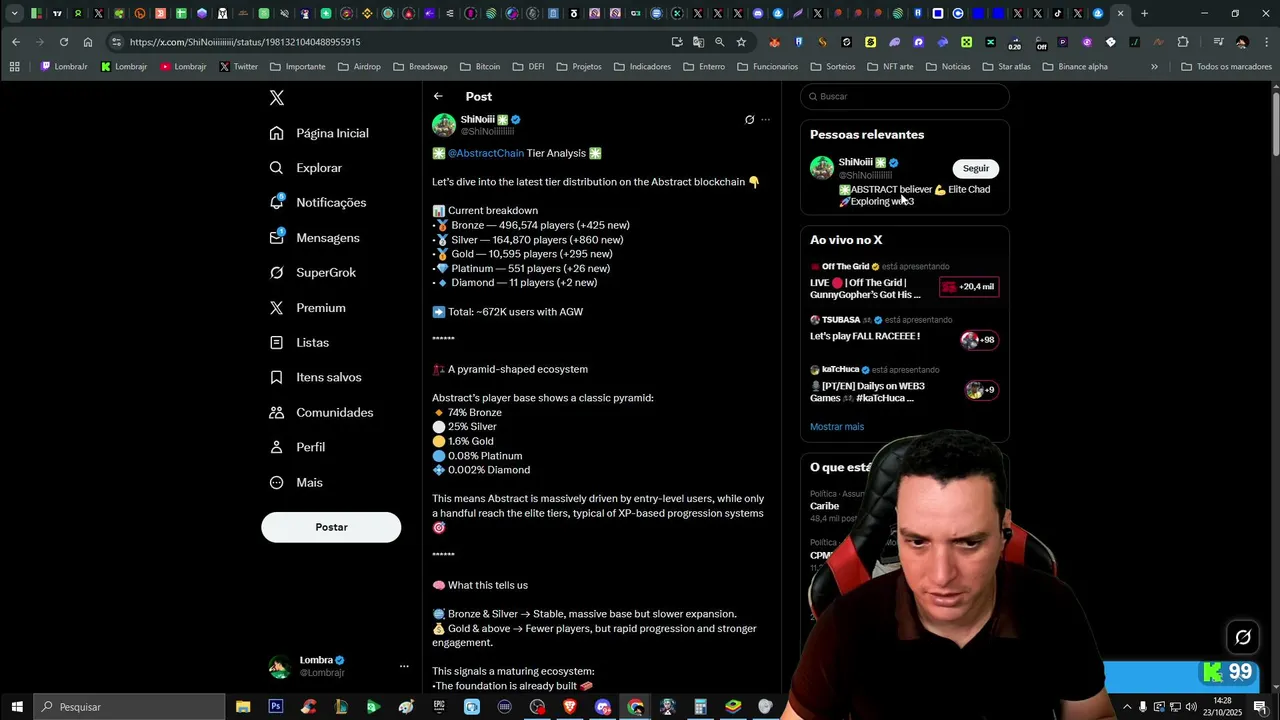1280x720 pixels.
Task: Click the Mais circle icon
Action: coord(277,482)
